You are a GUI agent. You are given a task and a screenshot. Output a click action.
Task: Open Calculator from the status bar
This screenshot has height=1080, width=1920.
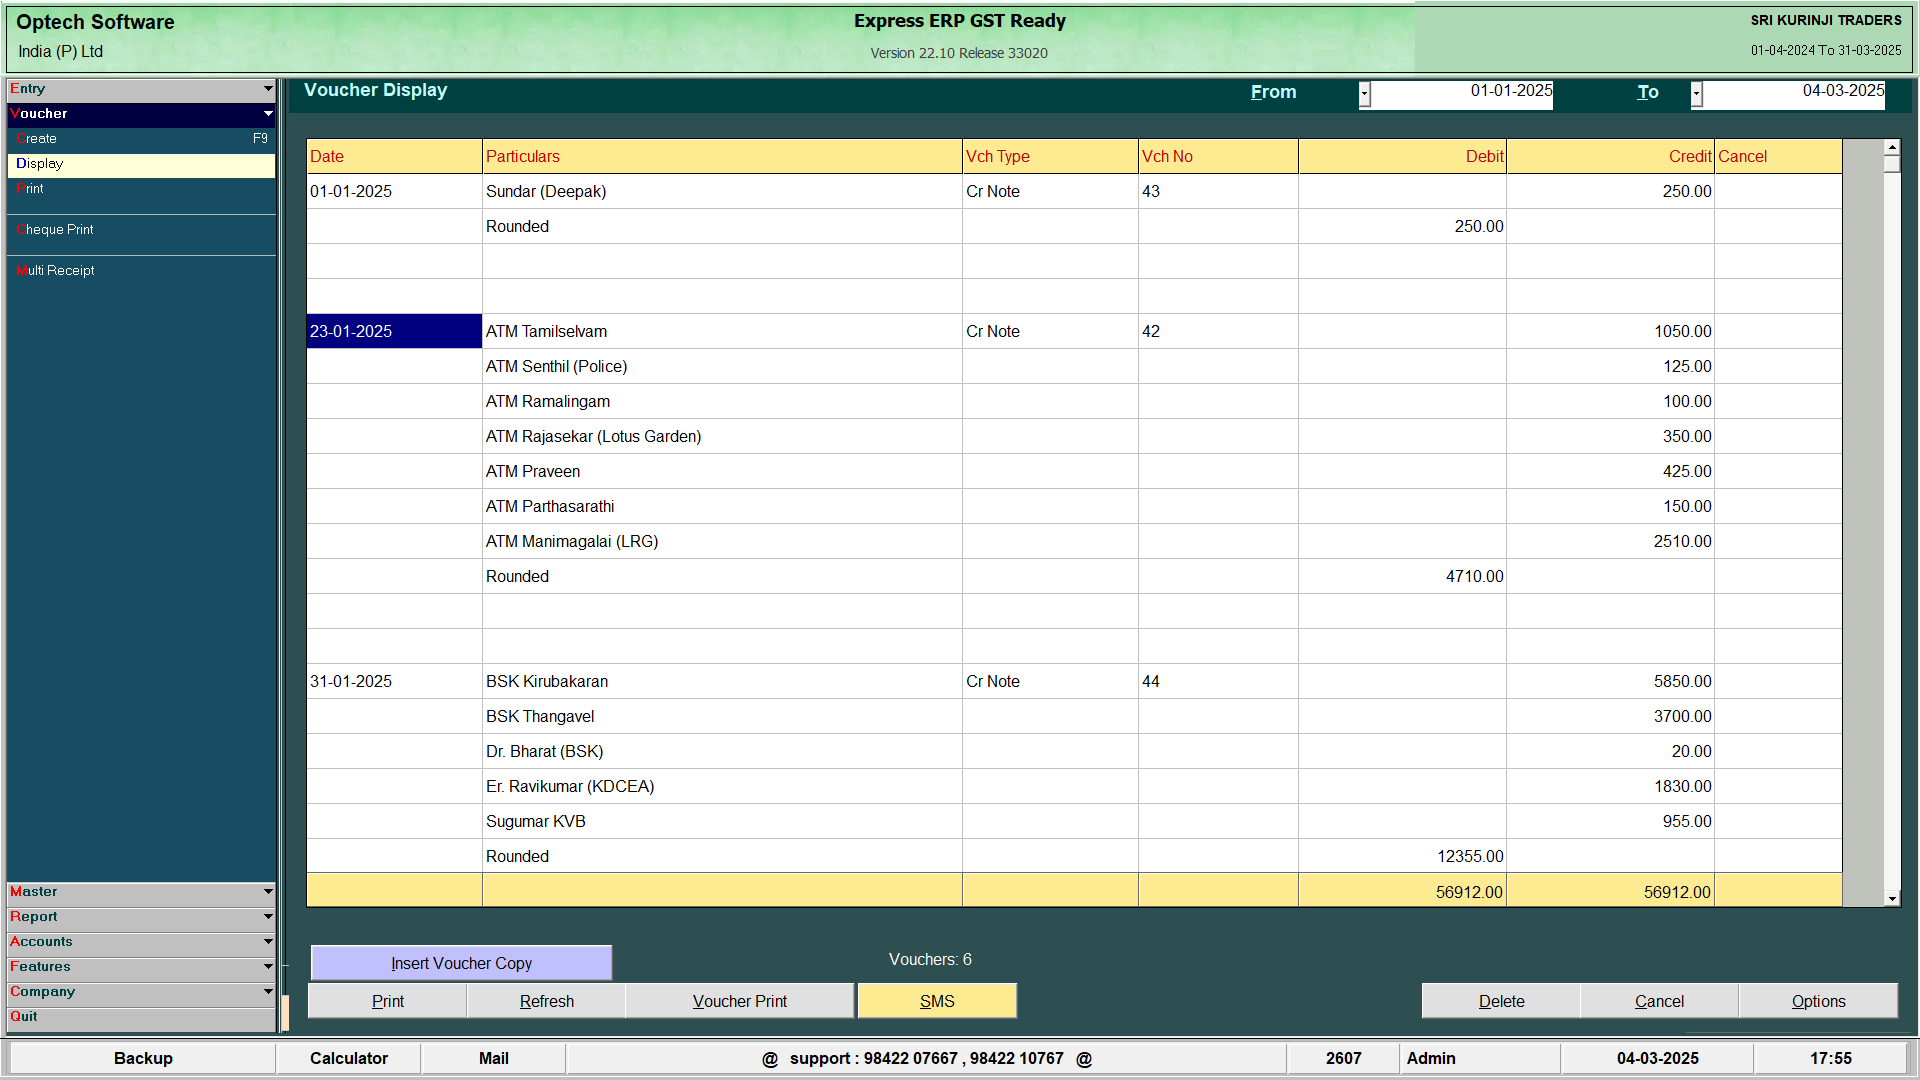click(348, 1058)
